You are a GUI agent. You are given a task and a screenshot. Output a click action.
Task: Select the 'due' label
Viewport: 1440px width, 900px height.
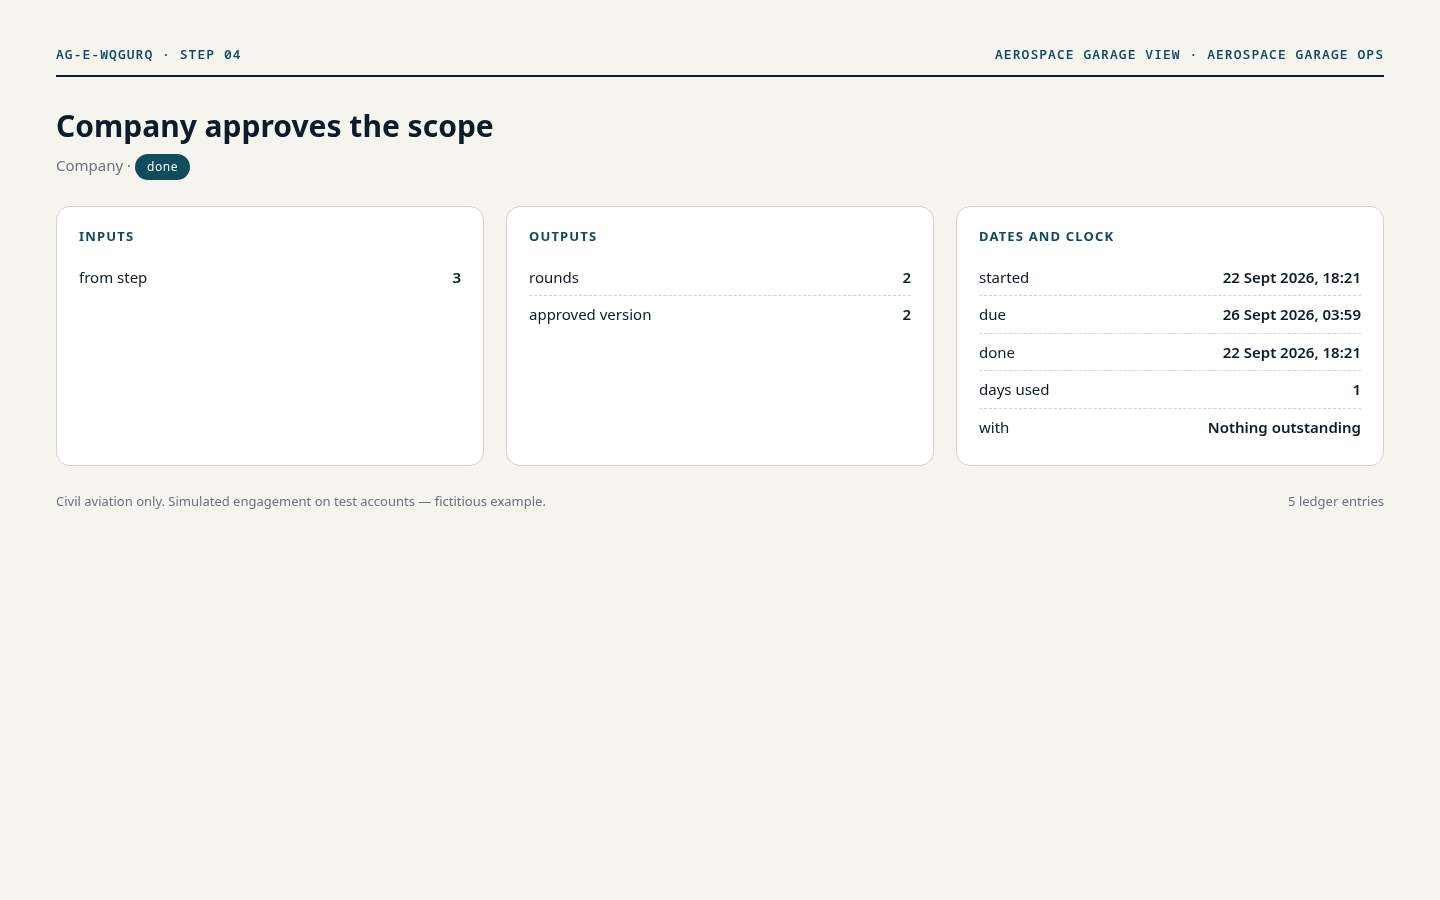click(992, 315)
